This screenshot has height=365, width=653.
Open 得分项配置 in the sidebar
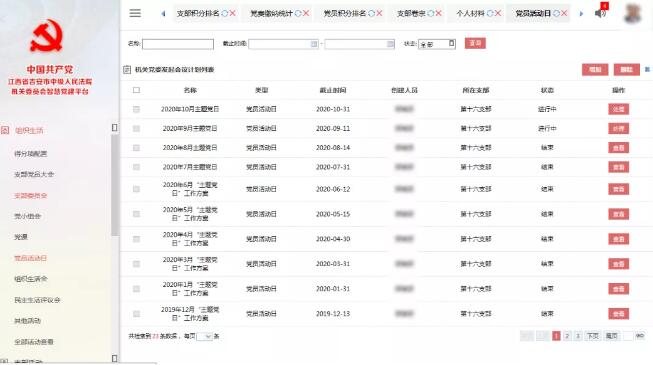pyautogui.click(x=31, y=154)
